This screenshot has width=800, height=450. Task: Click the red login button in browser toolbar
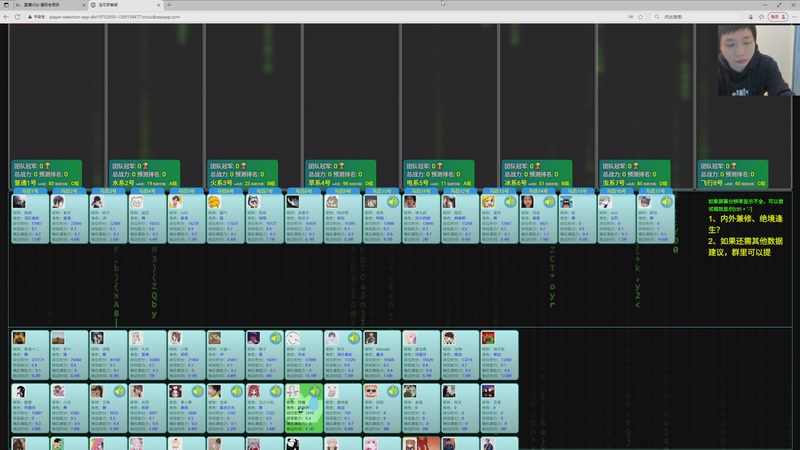(777, 17)
